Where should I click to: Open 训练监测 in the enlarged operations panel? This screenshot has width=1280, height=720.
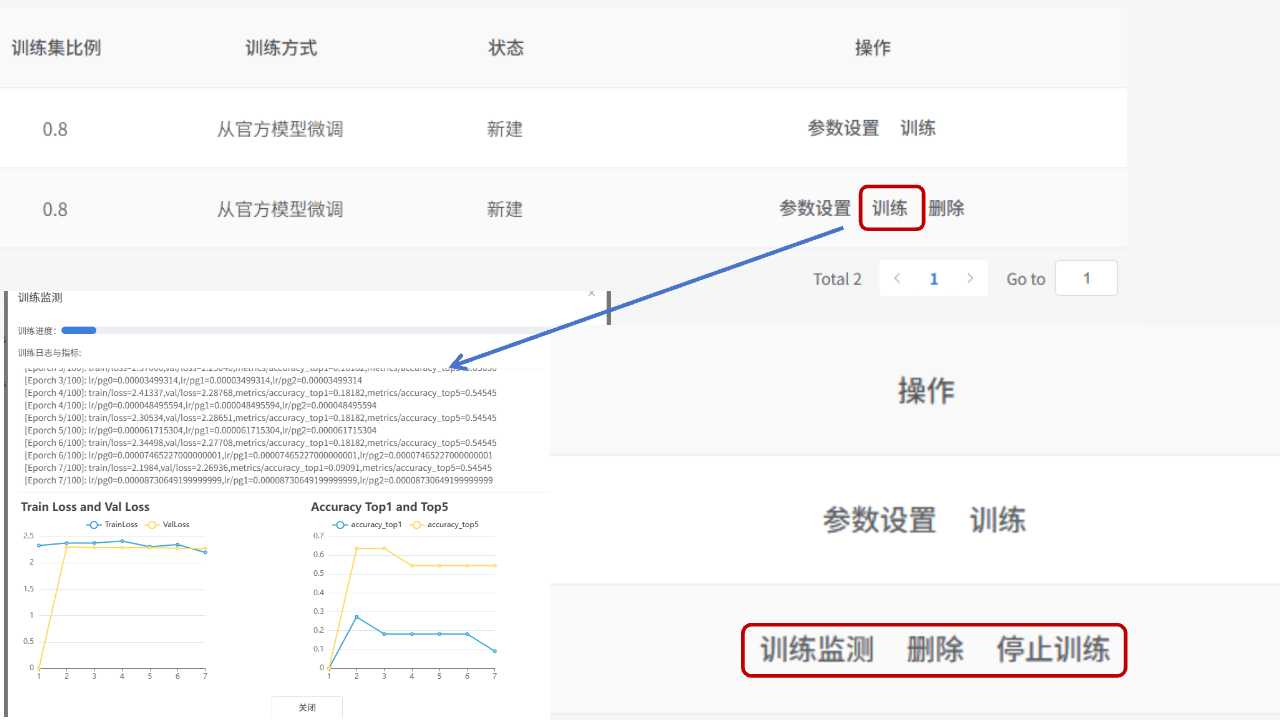[x=816, y=649]
